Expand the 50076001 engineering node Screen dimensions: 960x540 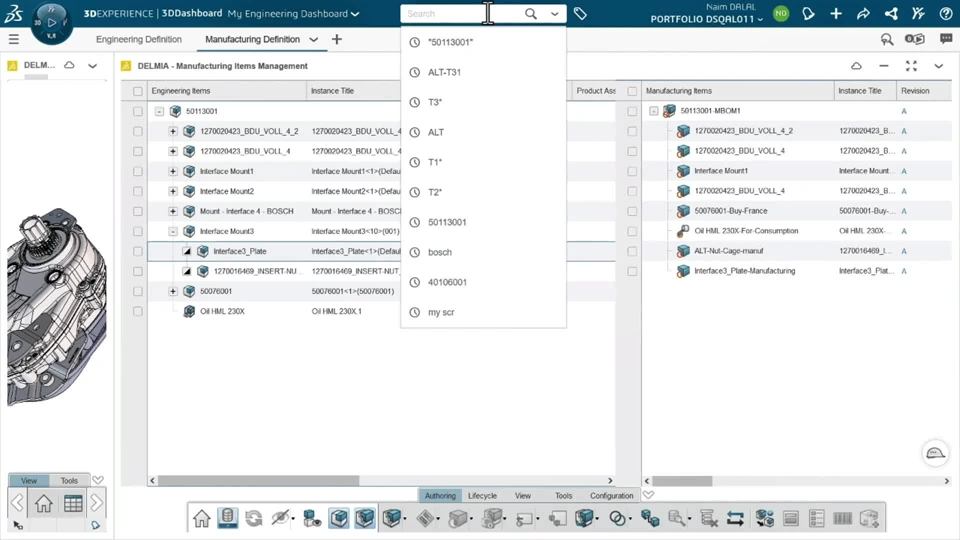coord(173,291)
